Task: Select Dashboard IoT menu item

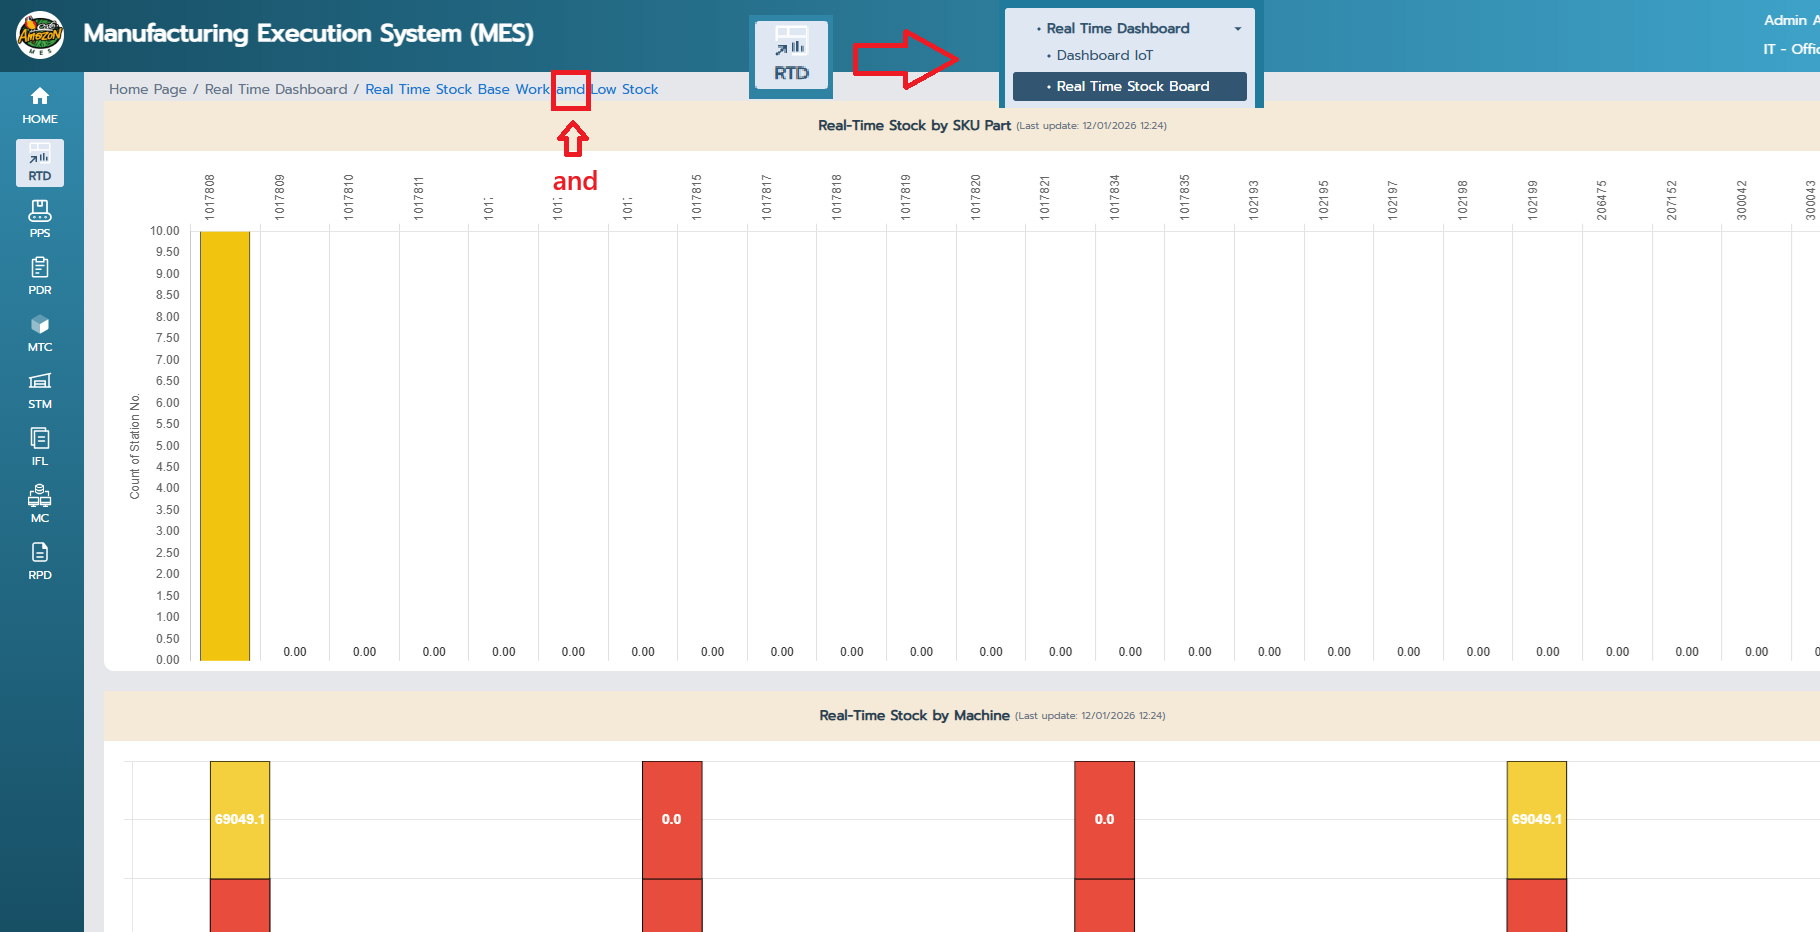Action: click(1104, 56)
